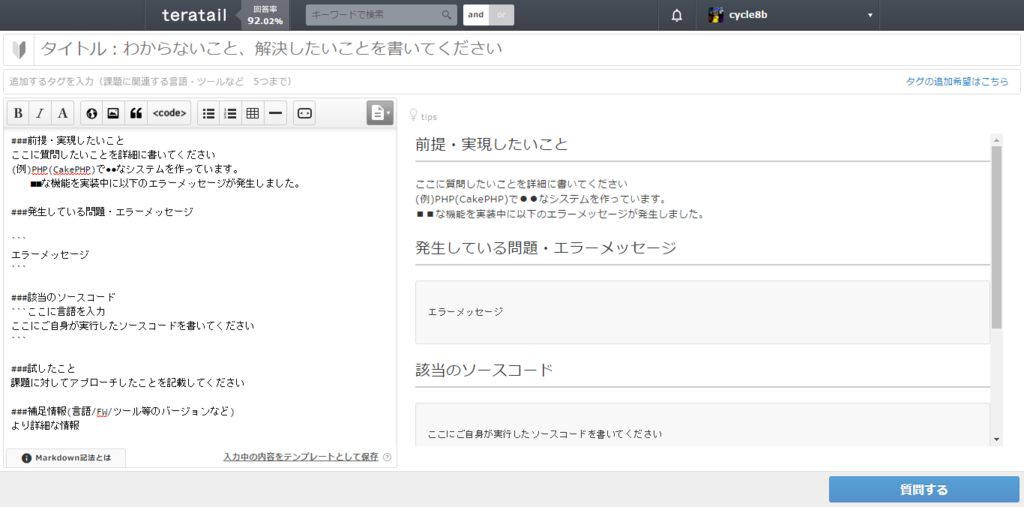Screen dimensions: 1024x507
Task: Open the template document dropdown
Action: pos(380,113)
